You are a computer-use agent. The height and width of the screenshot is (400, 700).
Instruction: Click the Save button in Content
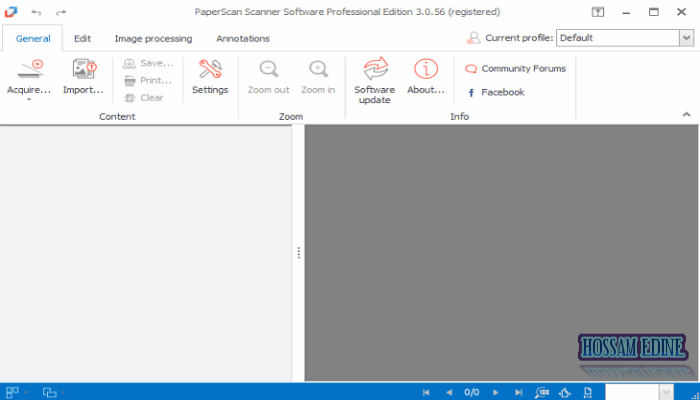coord(148,63)
